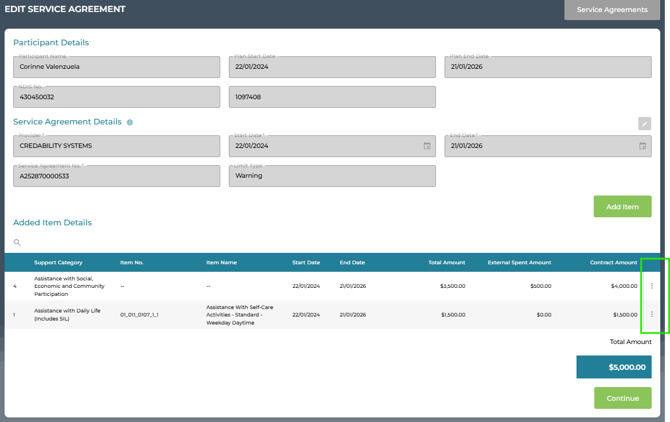Click the Total Amount column header

click(446, 263)
